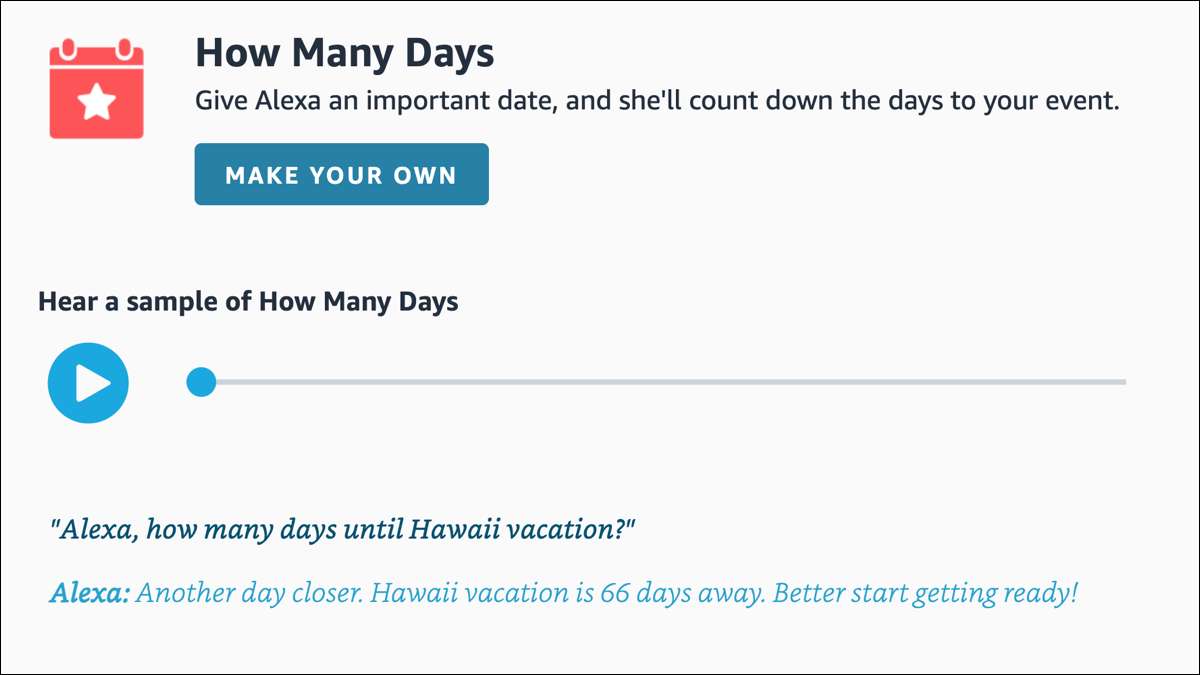Click the bold blue "Alexa:" speaker label

tap(89, 592)
